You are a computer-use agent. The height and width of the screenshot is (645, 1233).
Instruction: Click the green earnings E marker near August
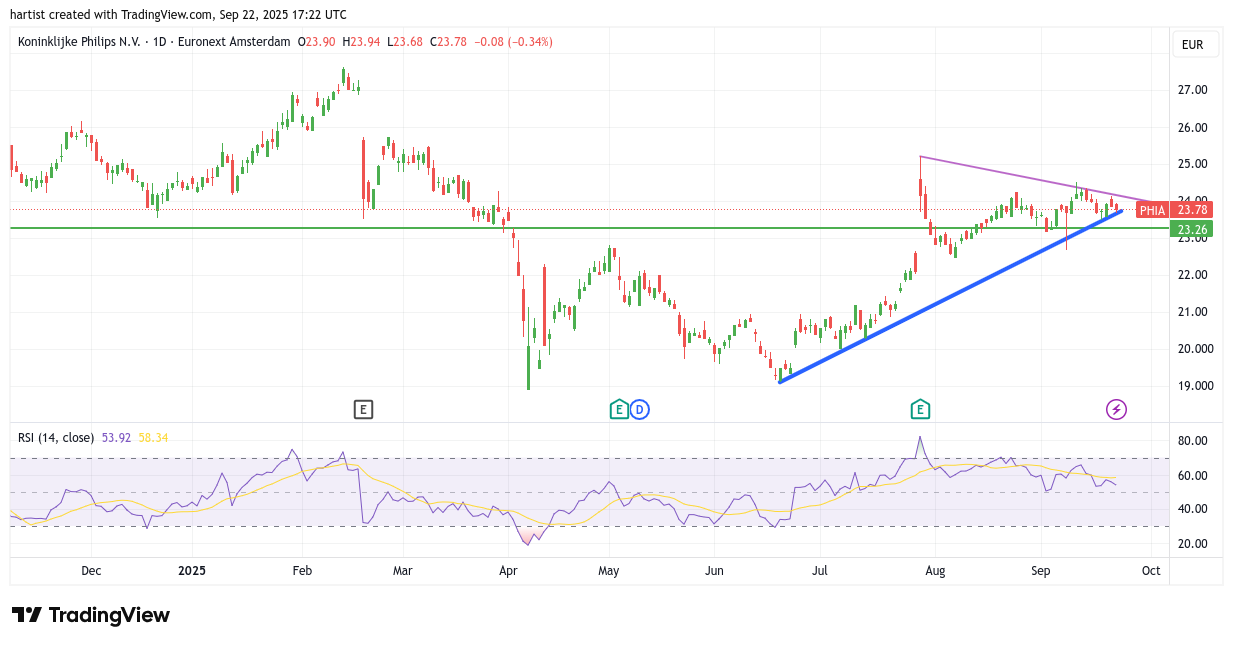(920, 409)
